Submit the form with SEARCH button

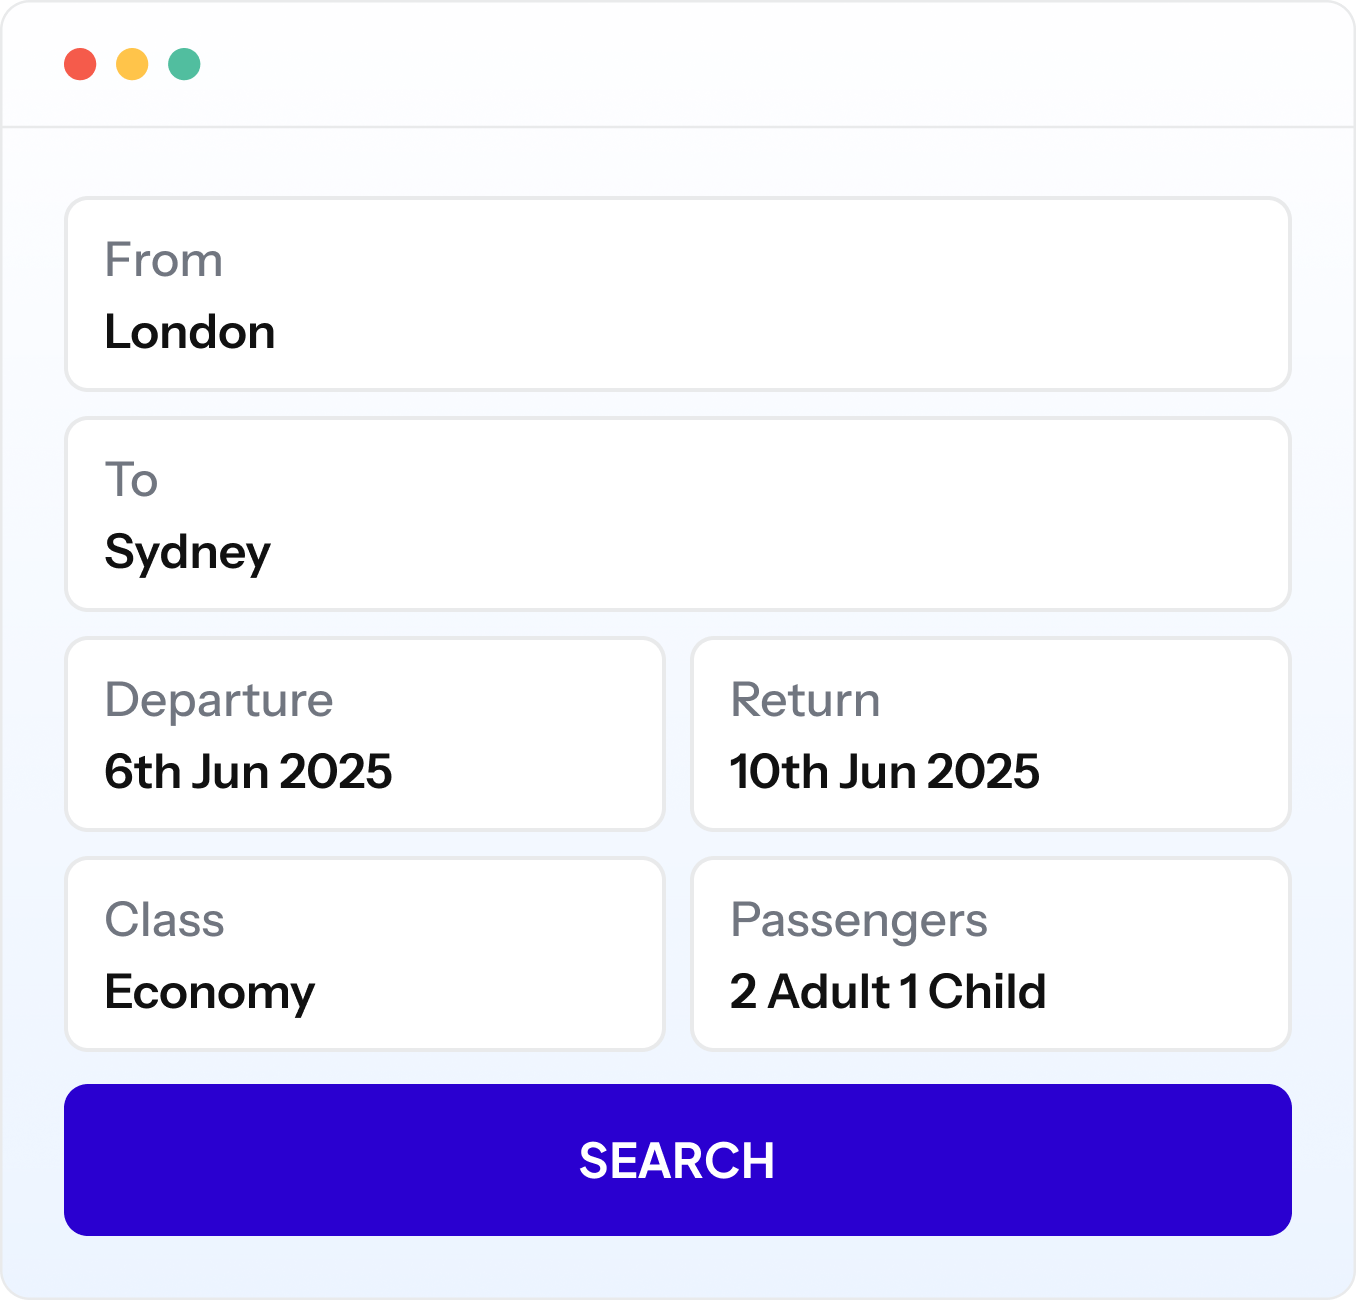click(678, 1160)
